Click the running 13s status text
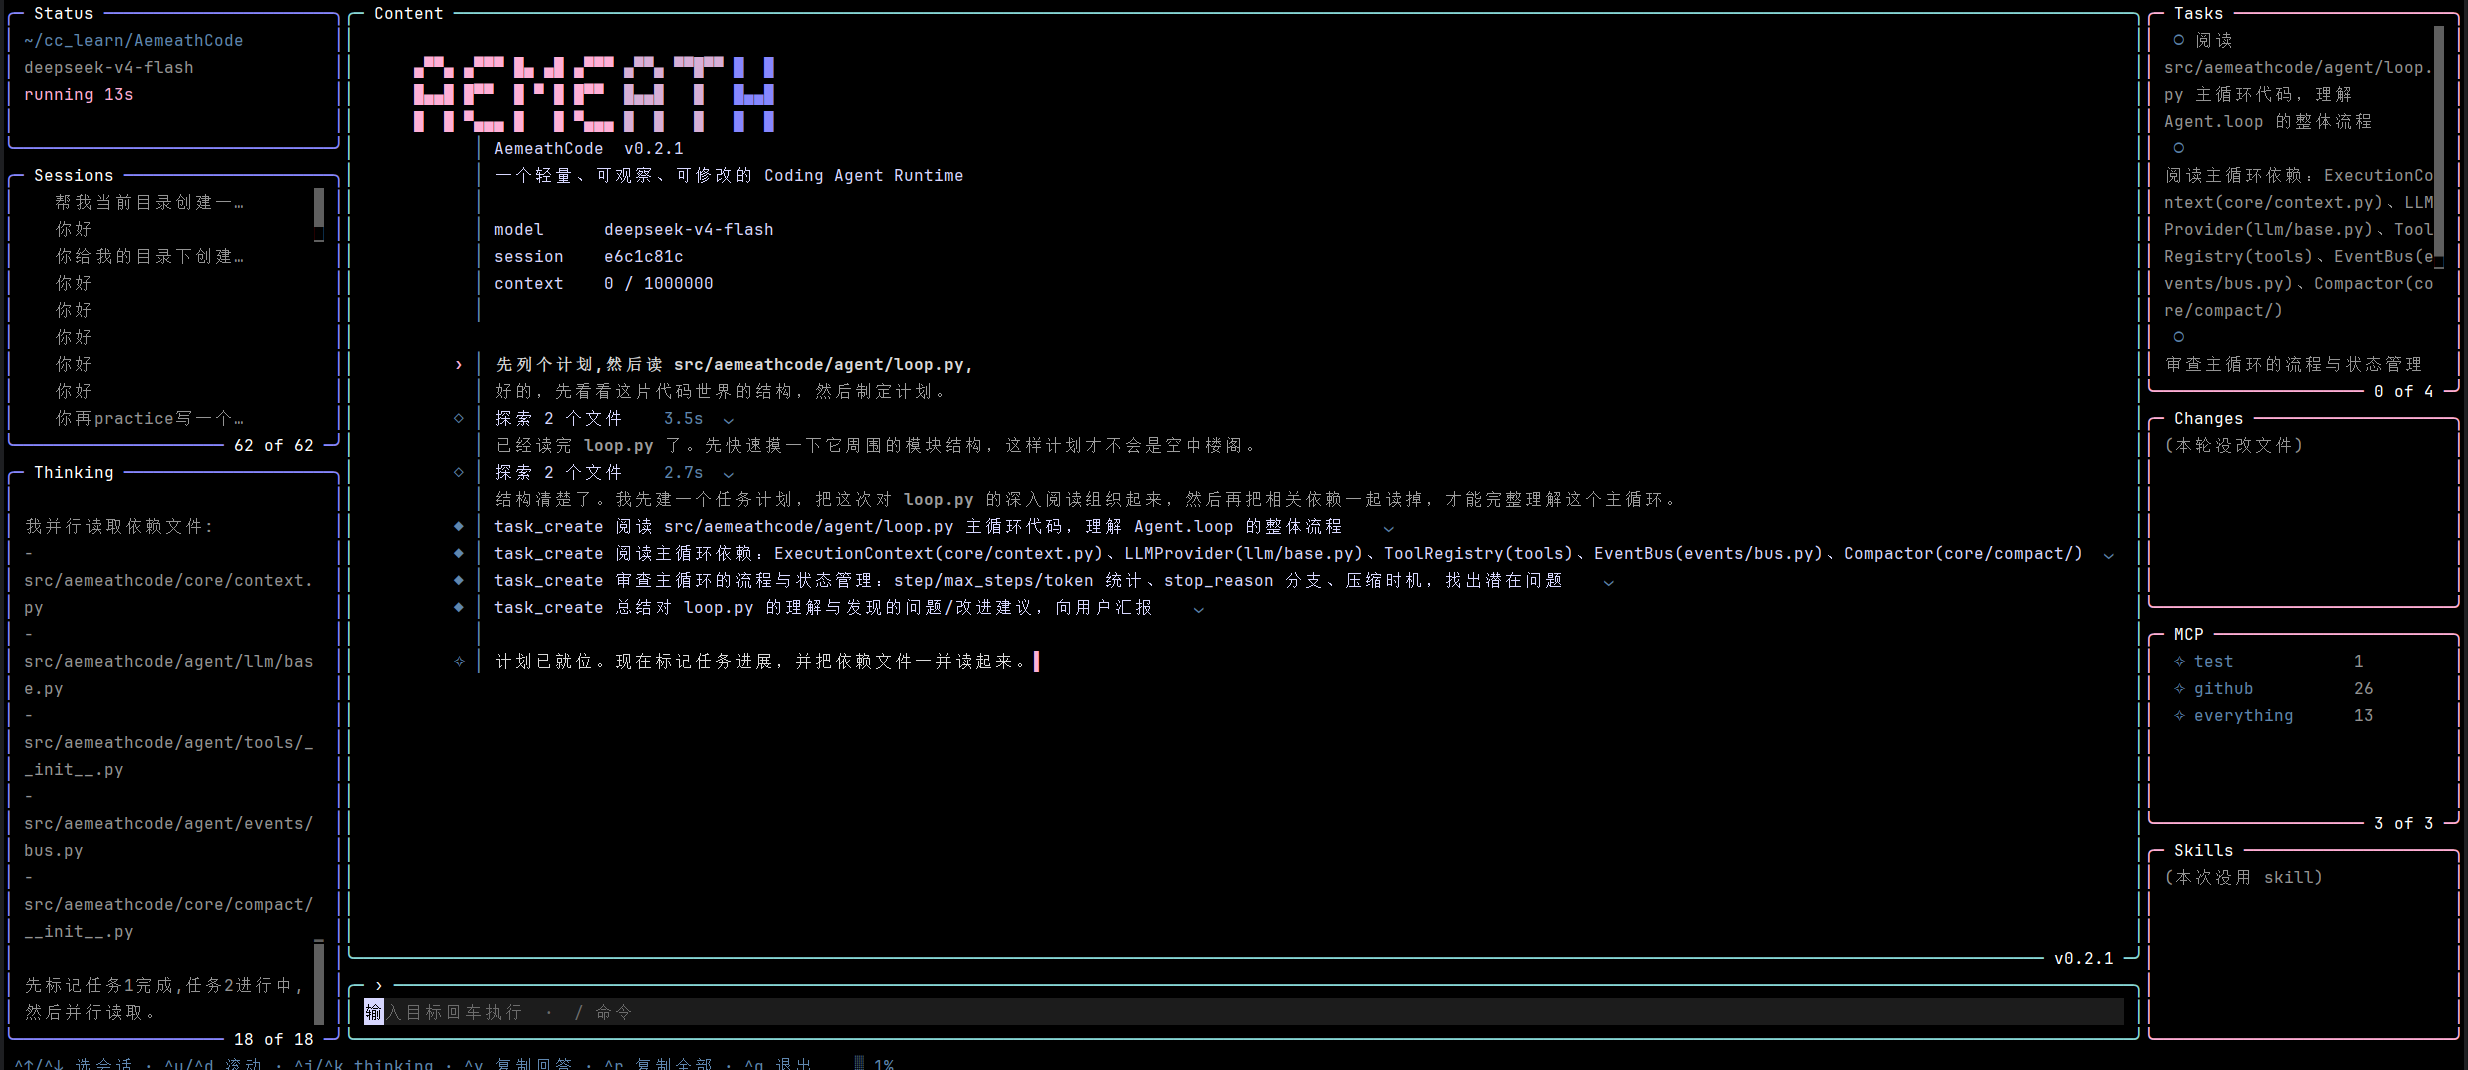This screenshot has width=2468, height=1070. point(79,95)
